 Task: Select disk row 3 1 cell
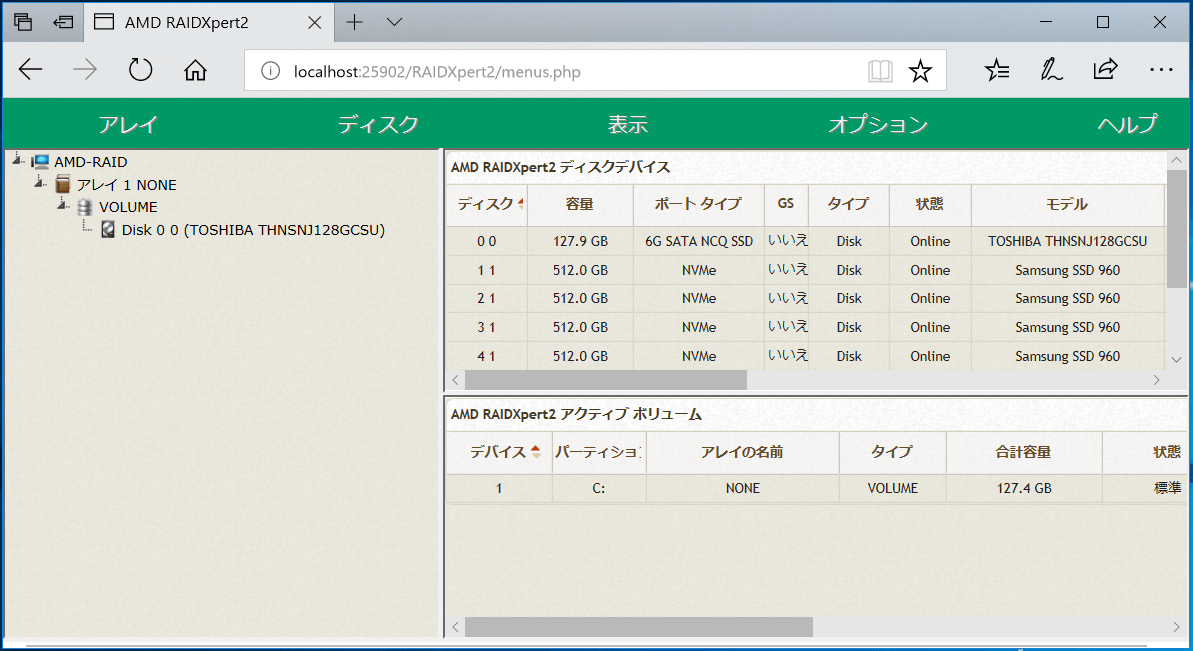point(487,327)
